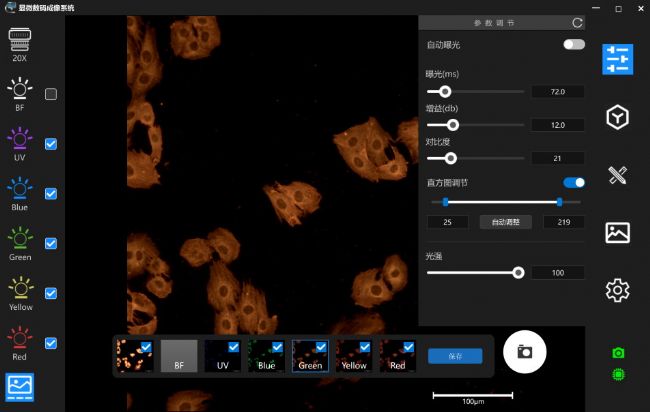Select the Green channel thumbnail
The height and width of the screenshot is (412, 650).
tap(309, 356)
